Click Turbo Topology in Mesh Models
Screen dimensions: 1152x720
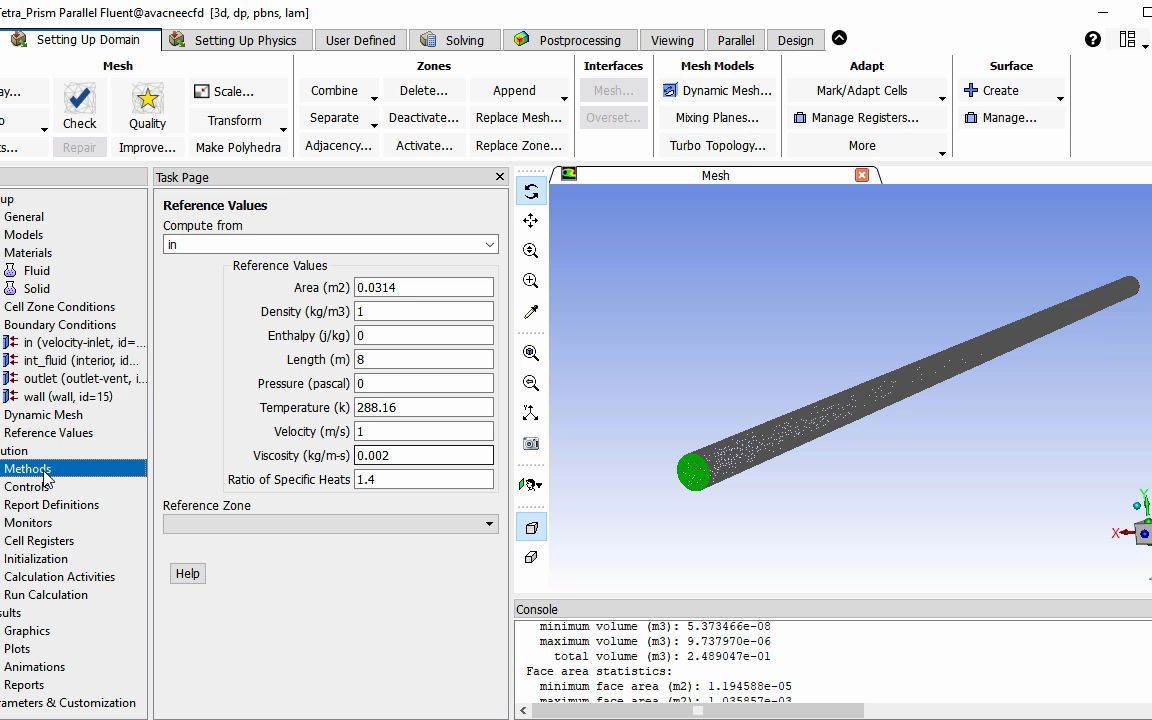[717, 145]
